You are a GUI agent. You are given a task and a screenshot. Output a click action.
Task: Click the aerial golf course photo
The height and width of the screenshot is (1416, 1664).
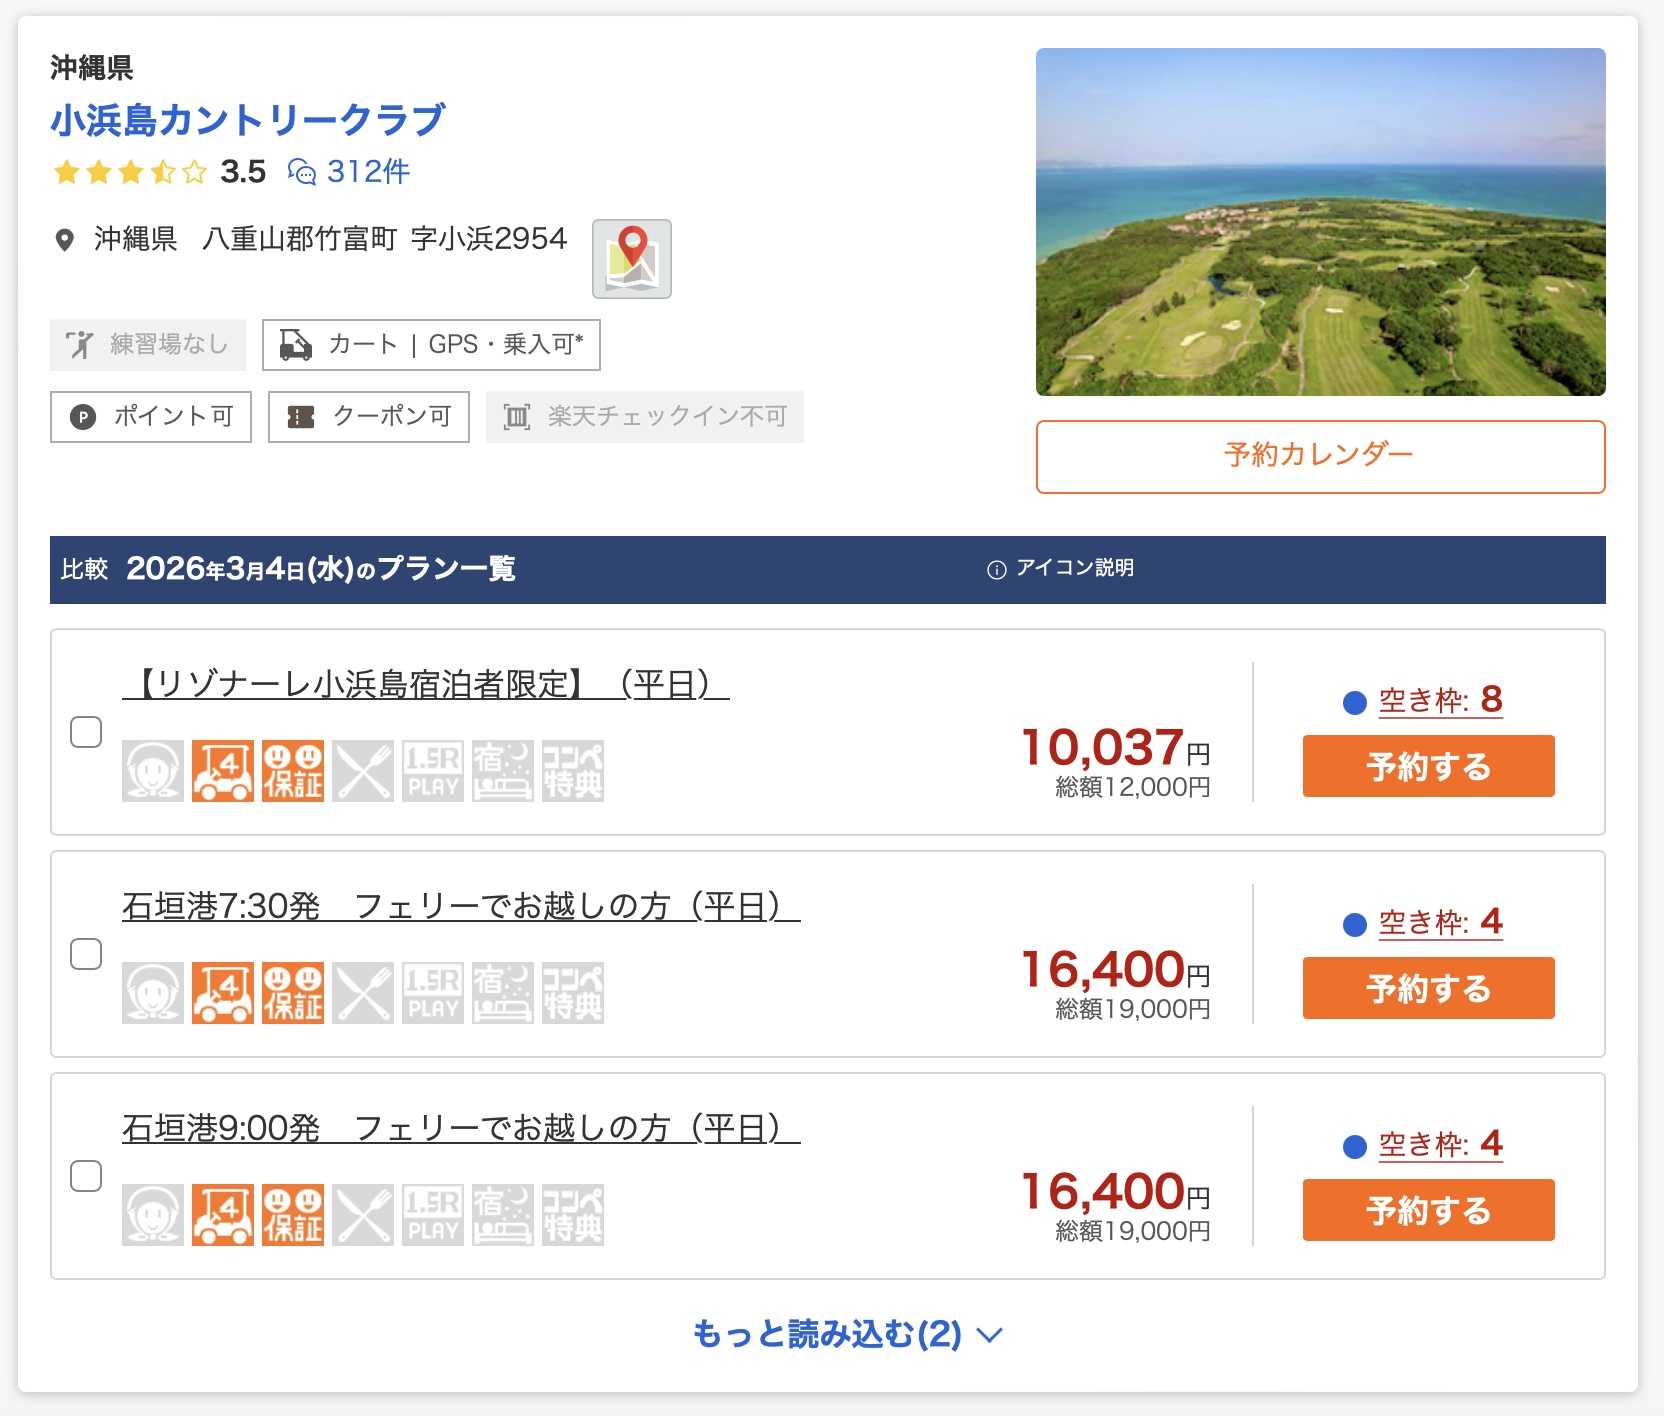1320,222
